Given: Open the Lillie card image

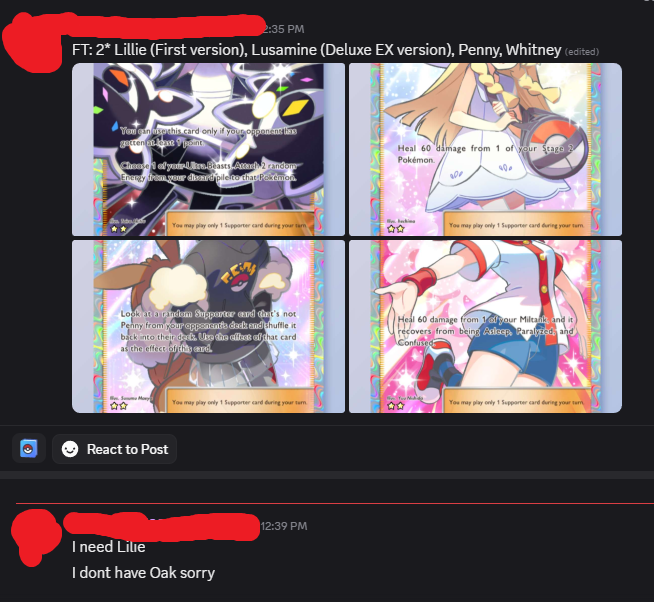Looking at the screenshot, I should (x=485, y=149).
